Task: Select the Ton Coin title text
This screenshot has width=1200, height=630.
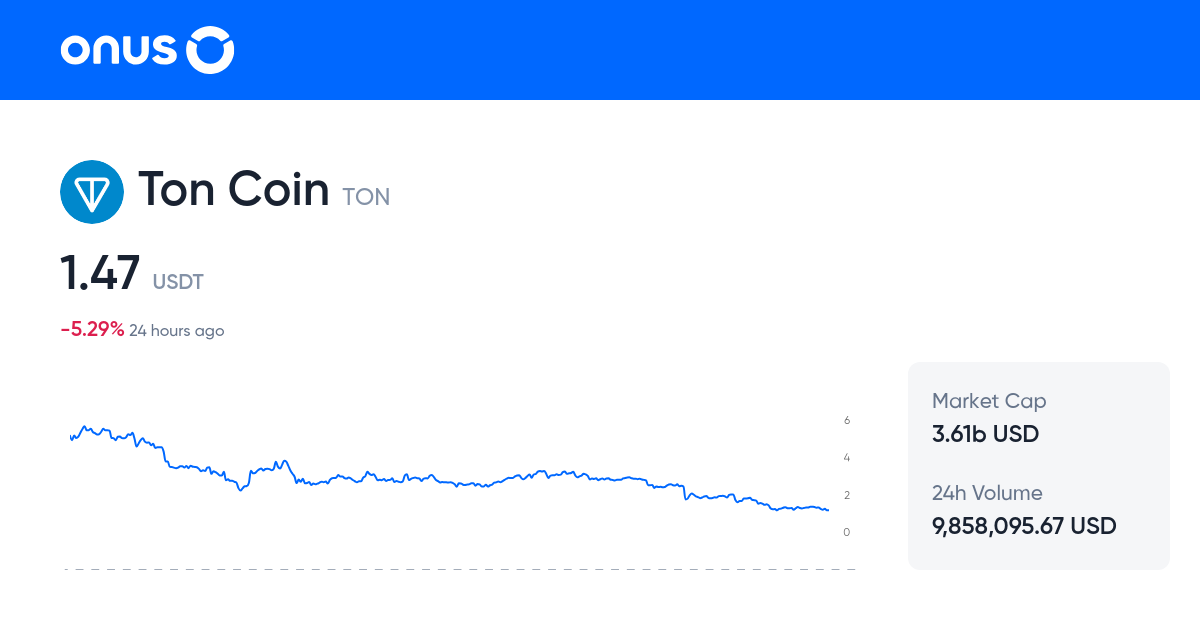Action: [x=234, y=189]
